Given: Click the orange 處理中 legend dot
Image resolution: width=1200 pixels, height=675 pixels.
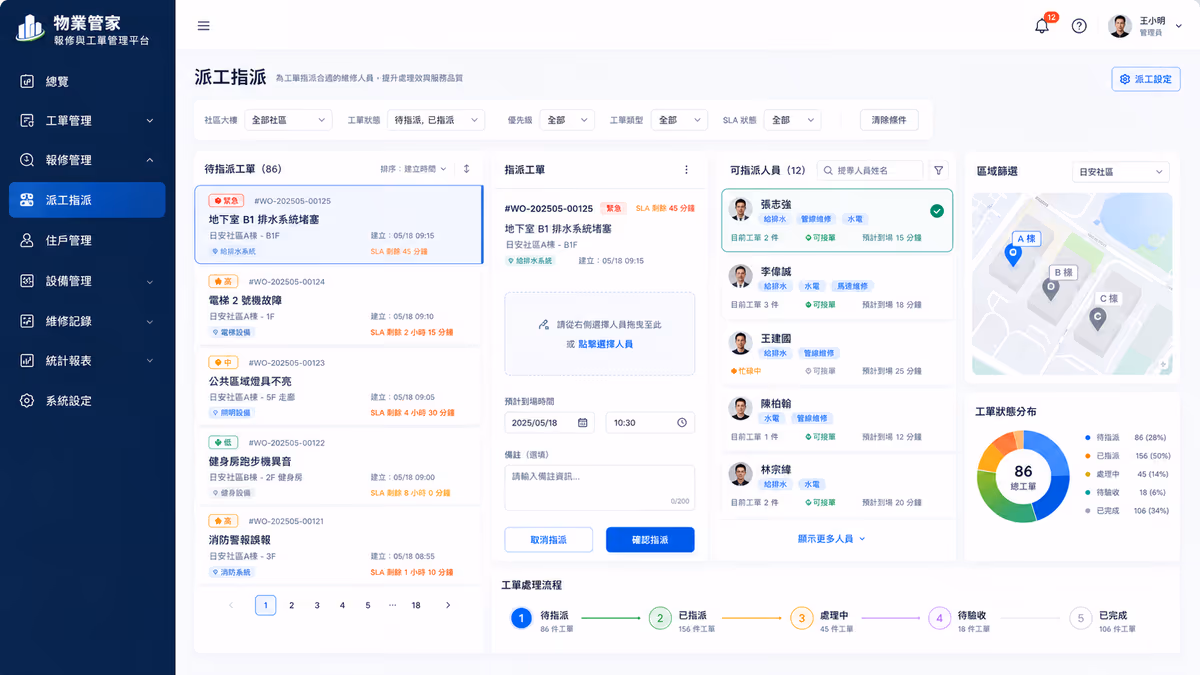Looking at the screenshot, I should (1087, 474).
